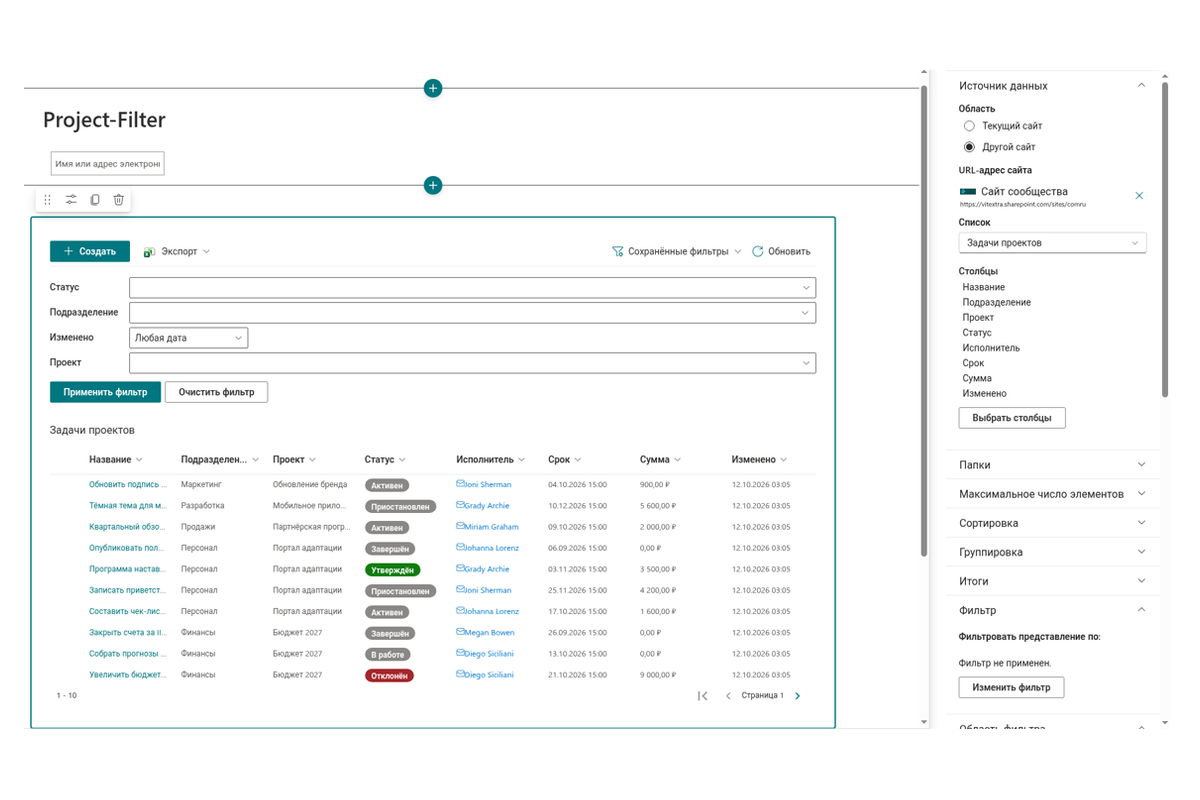Add a section above the Project-Filter title
Image resolution: width=1200 pixels, height=800 pixels.
pos(433,88)
